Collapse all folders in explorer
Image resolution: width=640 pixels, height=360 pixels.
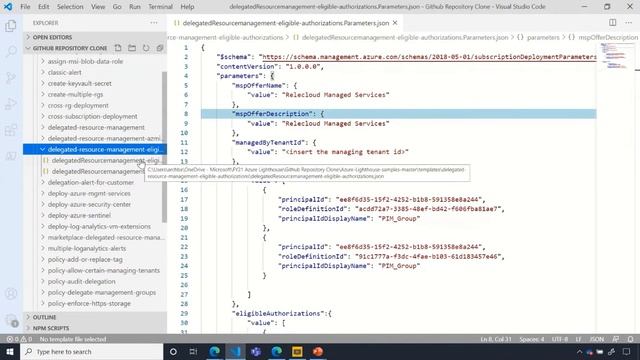pyautogui.click(x=160, y=48)
